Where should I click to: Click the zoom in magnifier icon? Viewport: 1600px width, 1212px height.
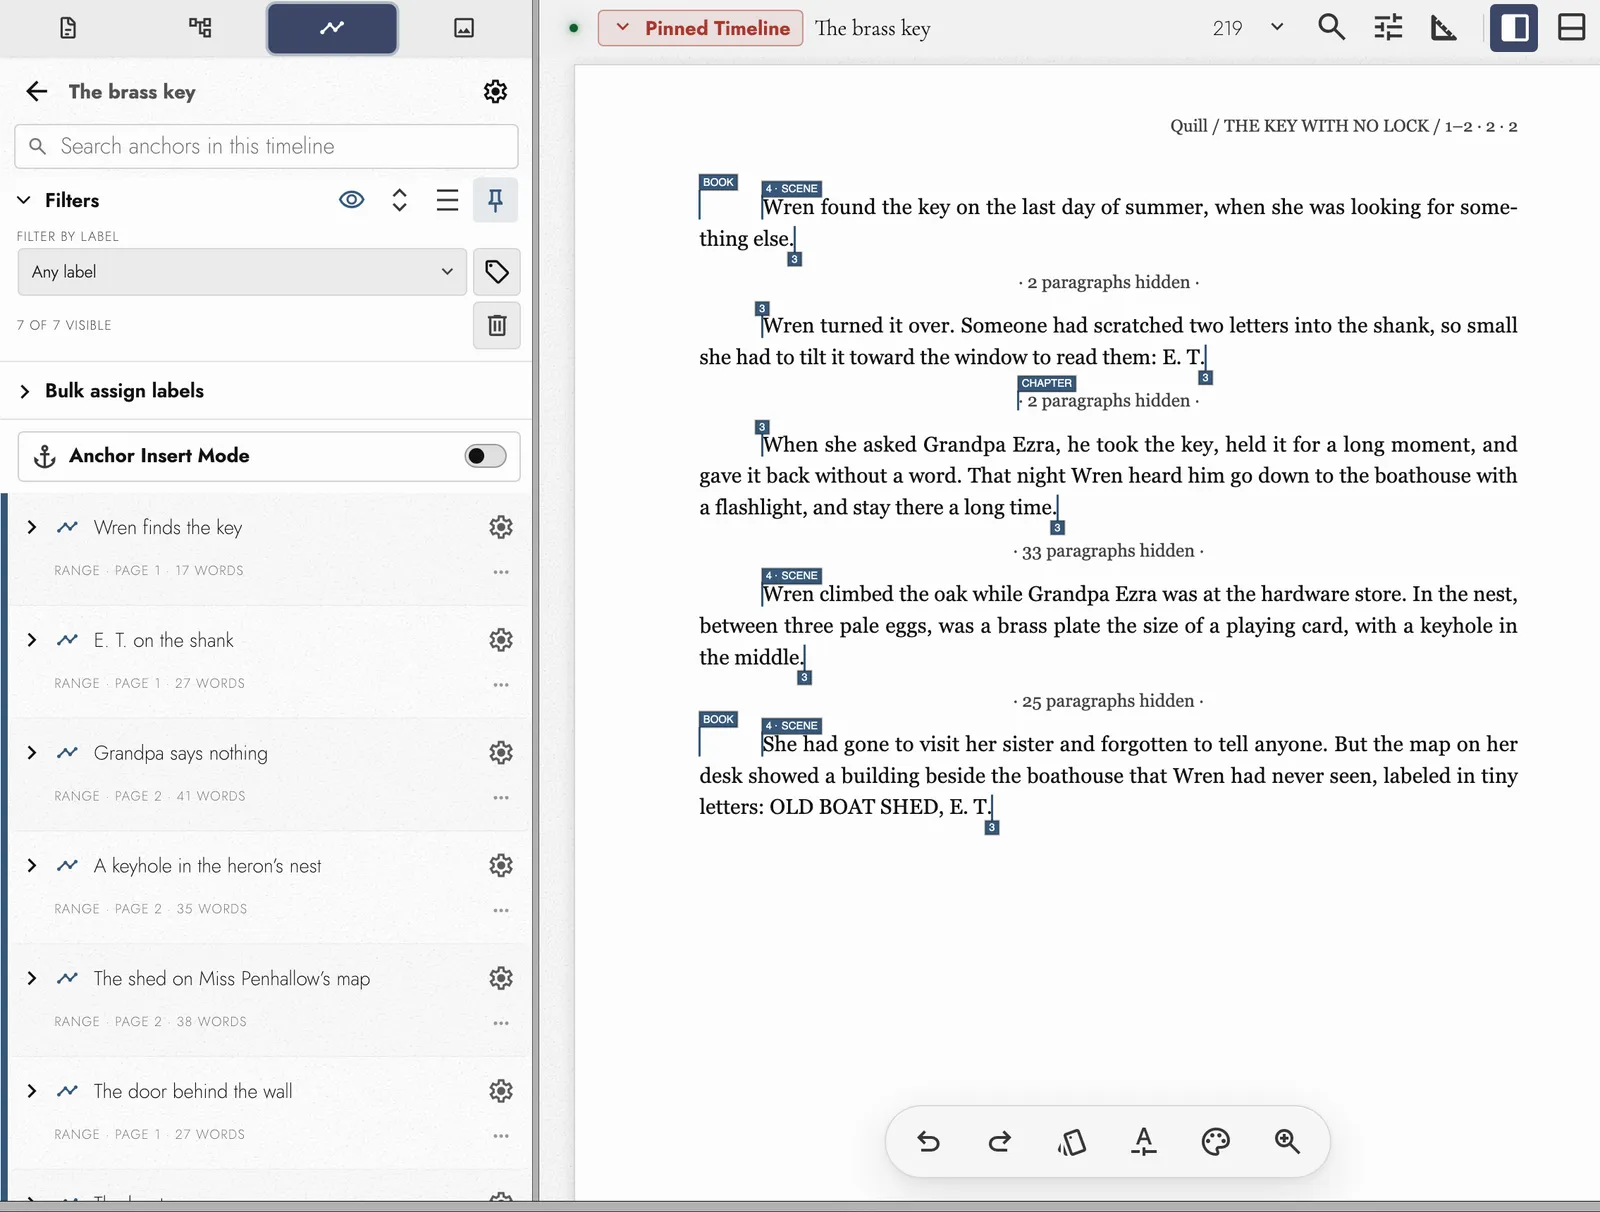(1287, 1141)
